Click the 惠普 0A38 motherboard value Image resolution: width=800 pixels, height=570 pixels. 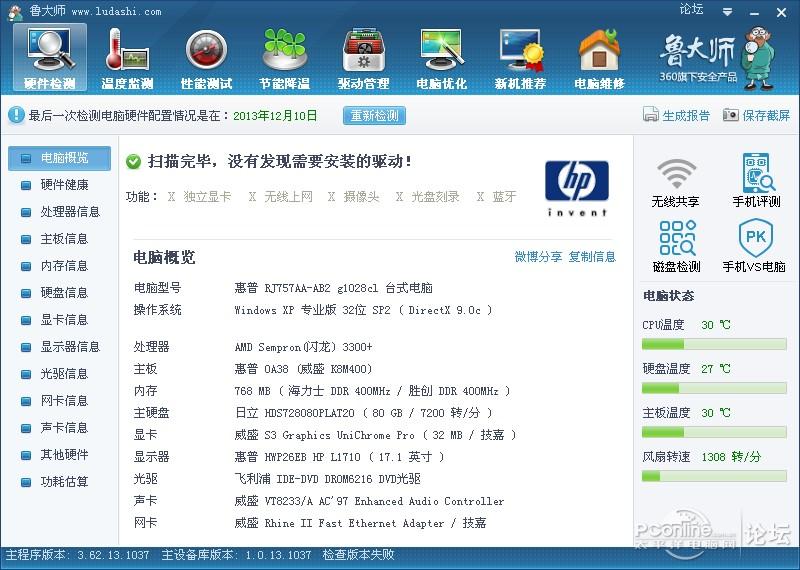pyautogui.click(x=303, y=369)
